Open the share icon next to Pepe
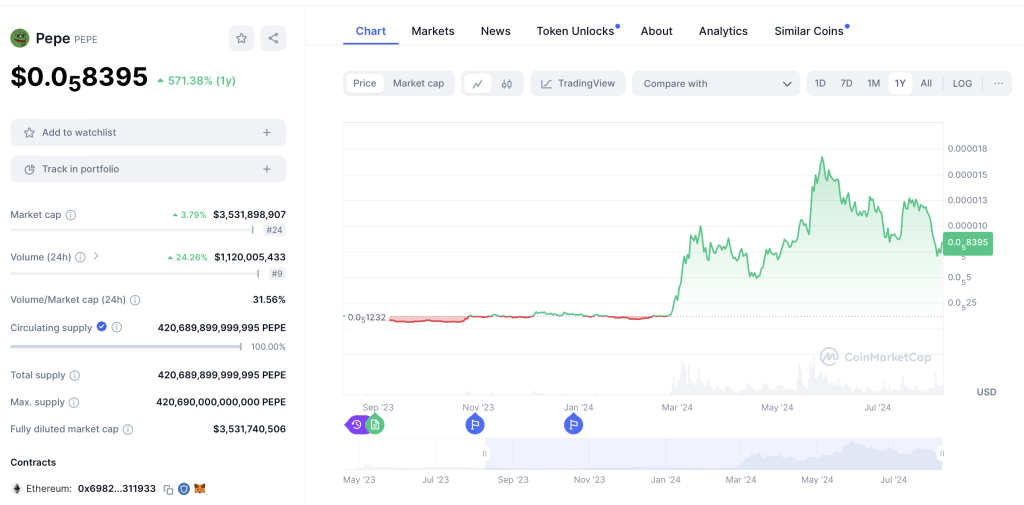Image resolution: width=1024 pixels, height=505 pixels. 273,38
